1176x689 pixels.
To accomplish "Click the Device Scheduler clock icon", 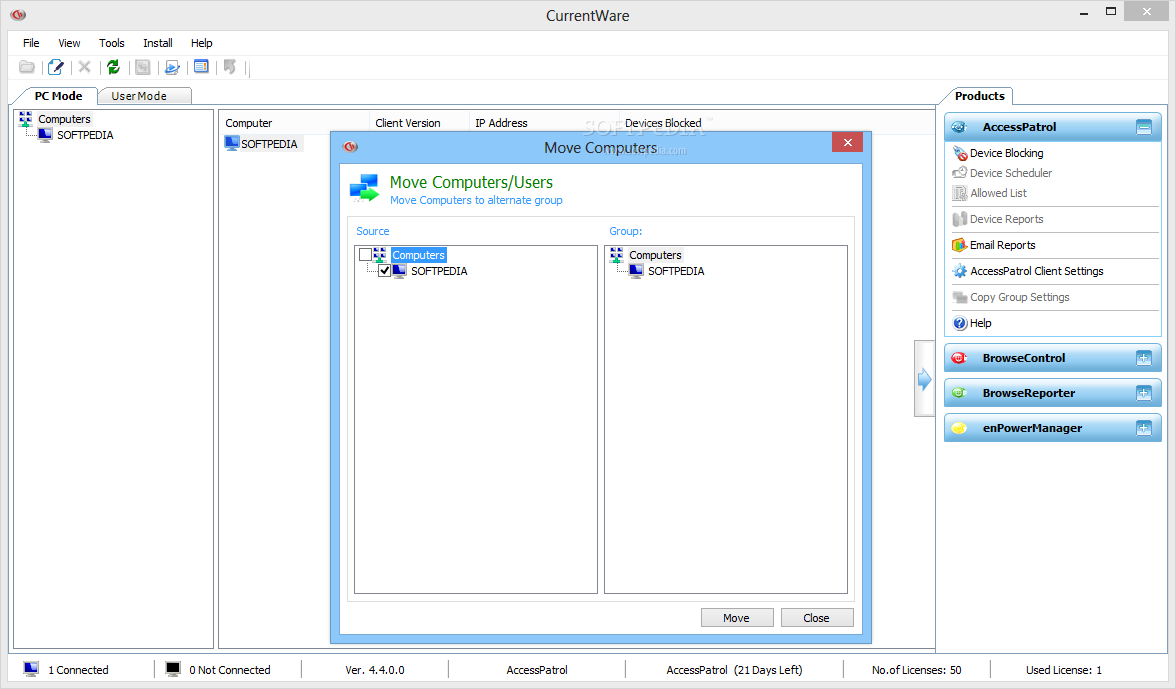I will (959, 172).
